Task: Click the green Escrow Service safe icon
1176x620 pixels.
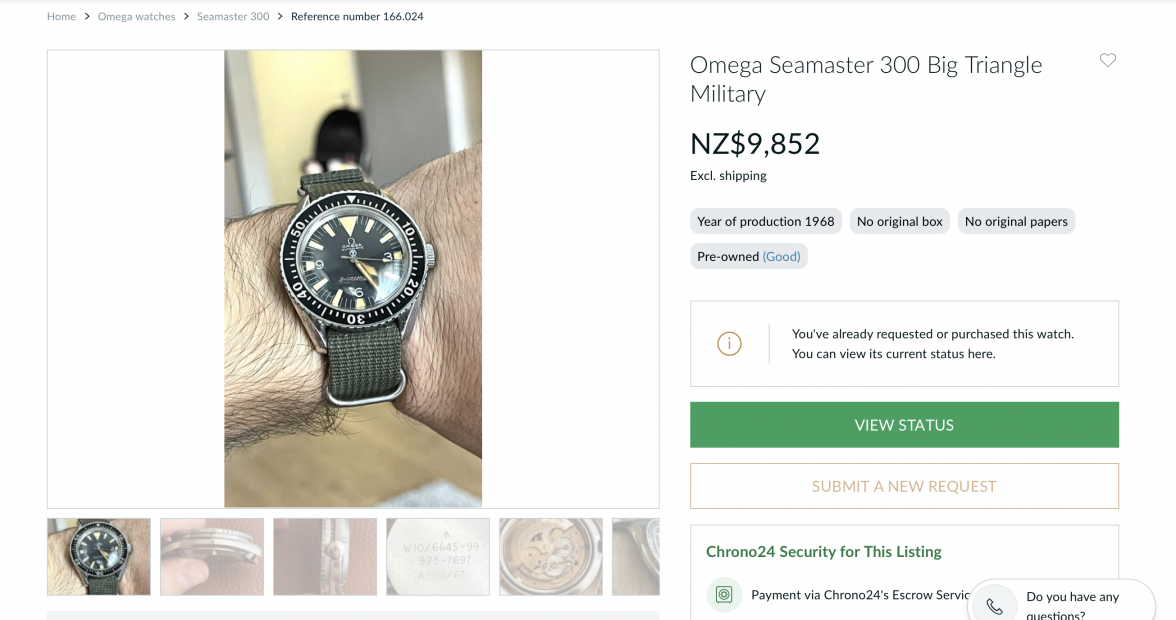Action: [x=722, y=594]
